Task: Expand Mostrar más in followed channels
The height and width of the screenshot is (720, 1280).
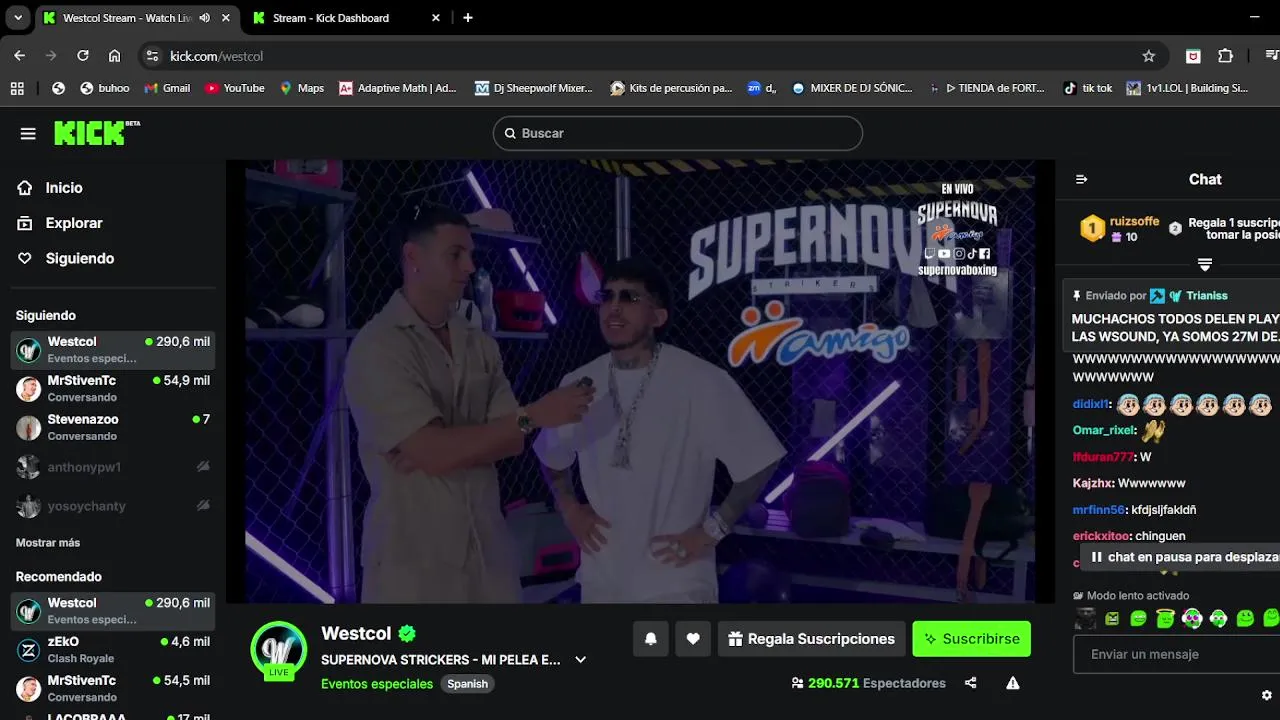Action: point(48,542)
